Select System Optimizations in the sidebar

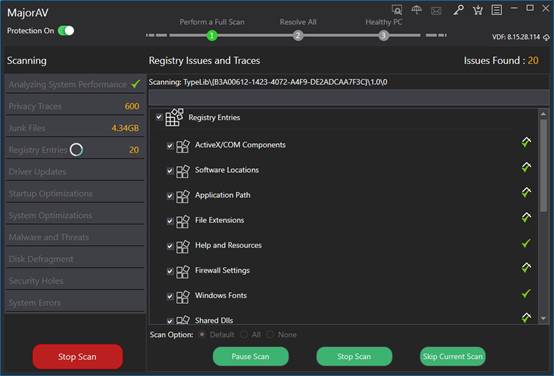pos(75,215)
